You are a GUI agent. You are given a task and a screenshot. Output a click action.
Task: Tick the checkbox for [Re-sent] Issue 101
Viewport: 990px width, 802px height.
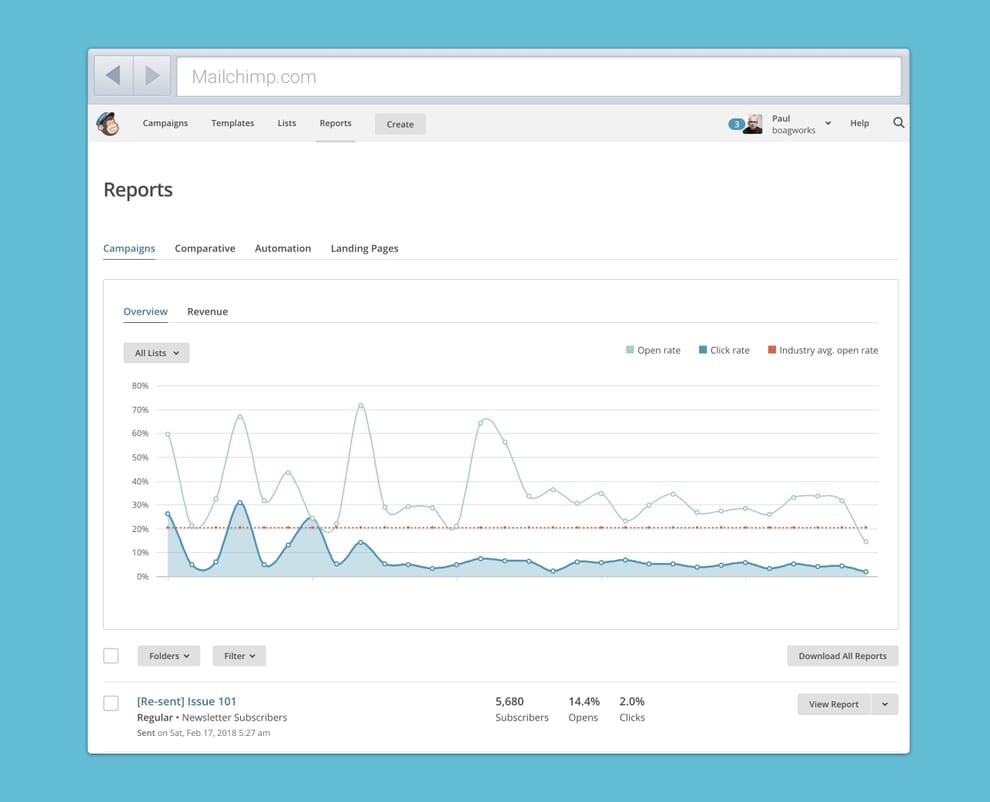[111, 703]
